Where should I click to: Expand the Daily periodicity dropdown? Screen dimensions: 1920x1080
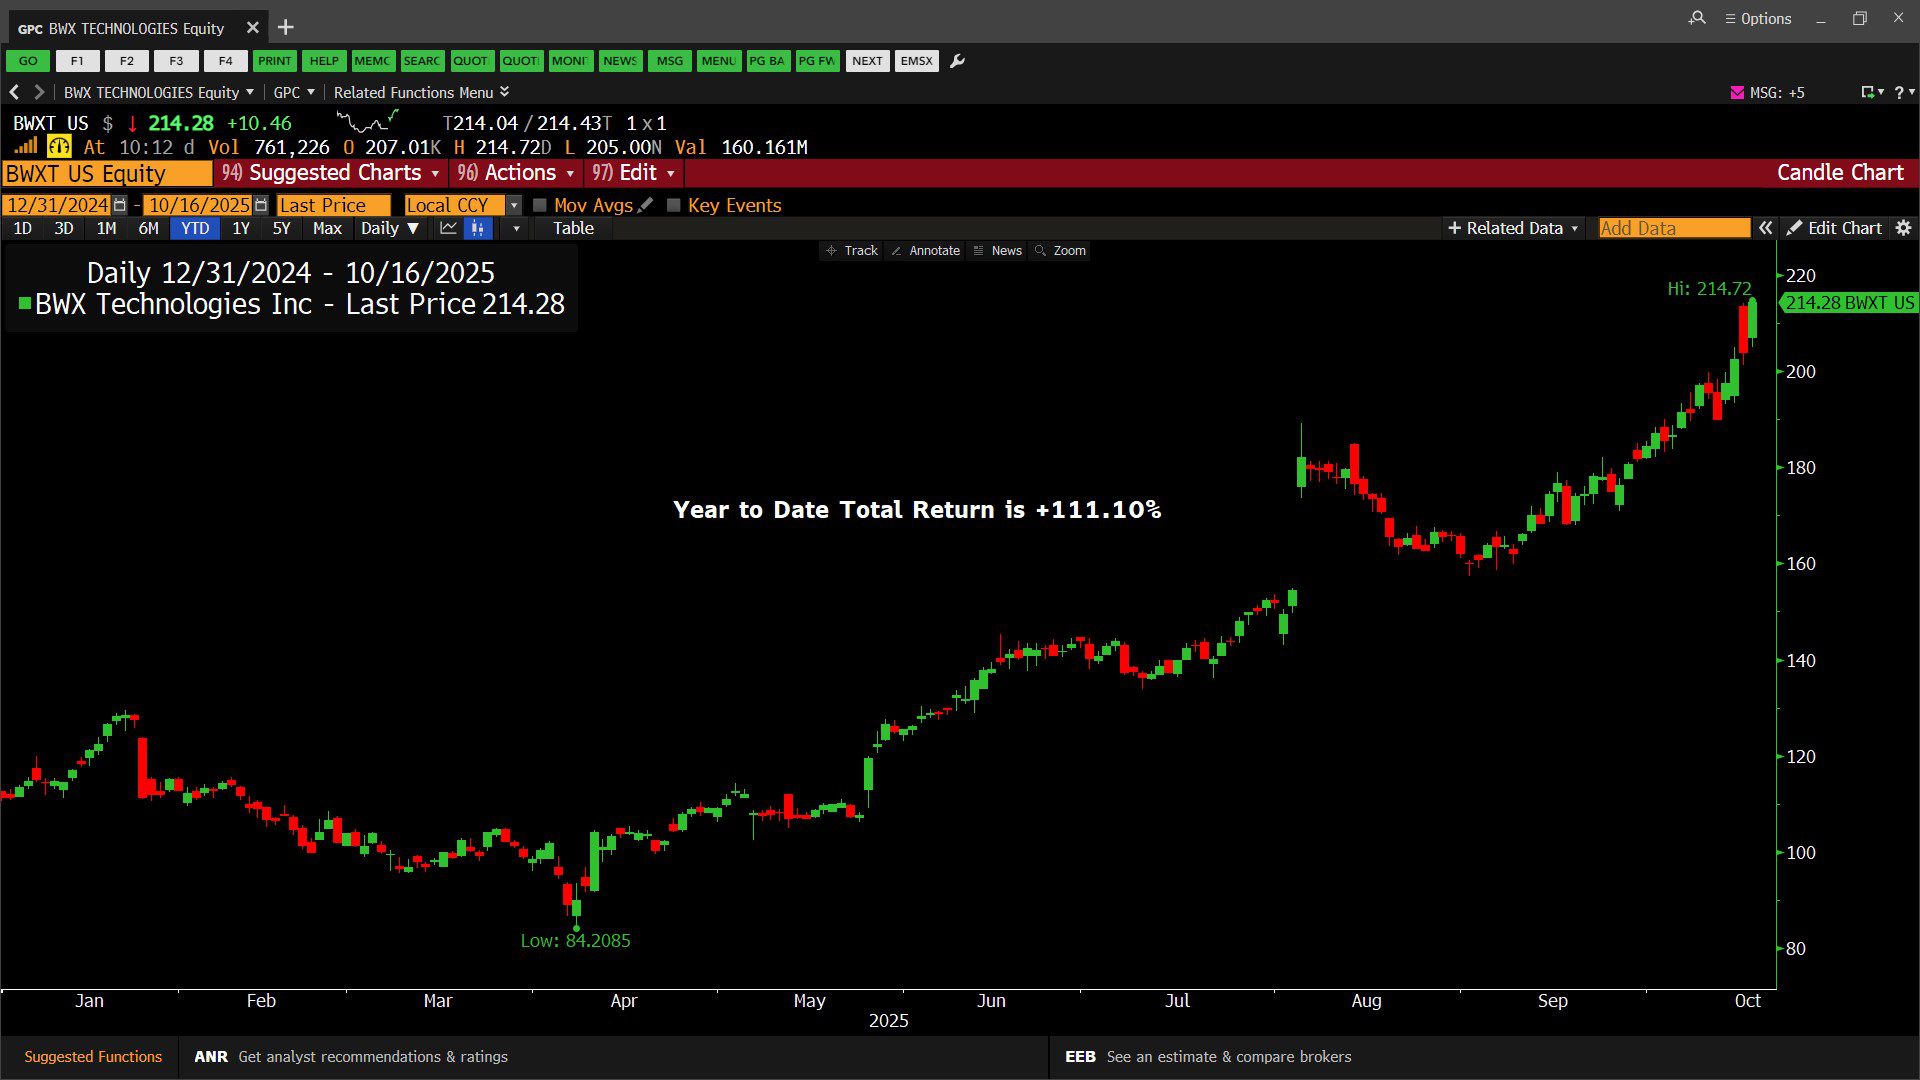tap(389, 228)
